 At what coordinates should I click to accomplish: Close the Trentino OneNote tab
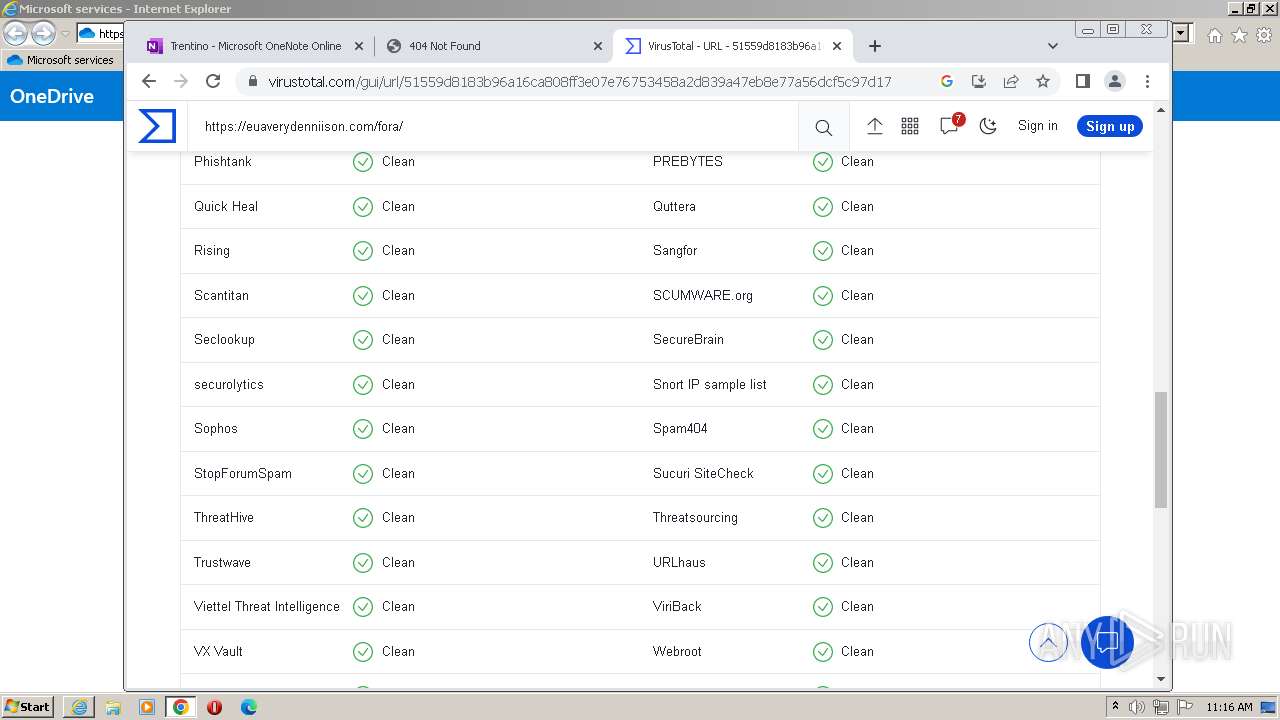click(x=359, y=46)
